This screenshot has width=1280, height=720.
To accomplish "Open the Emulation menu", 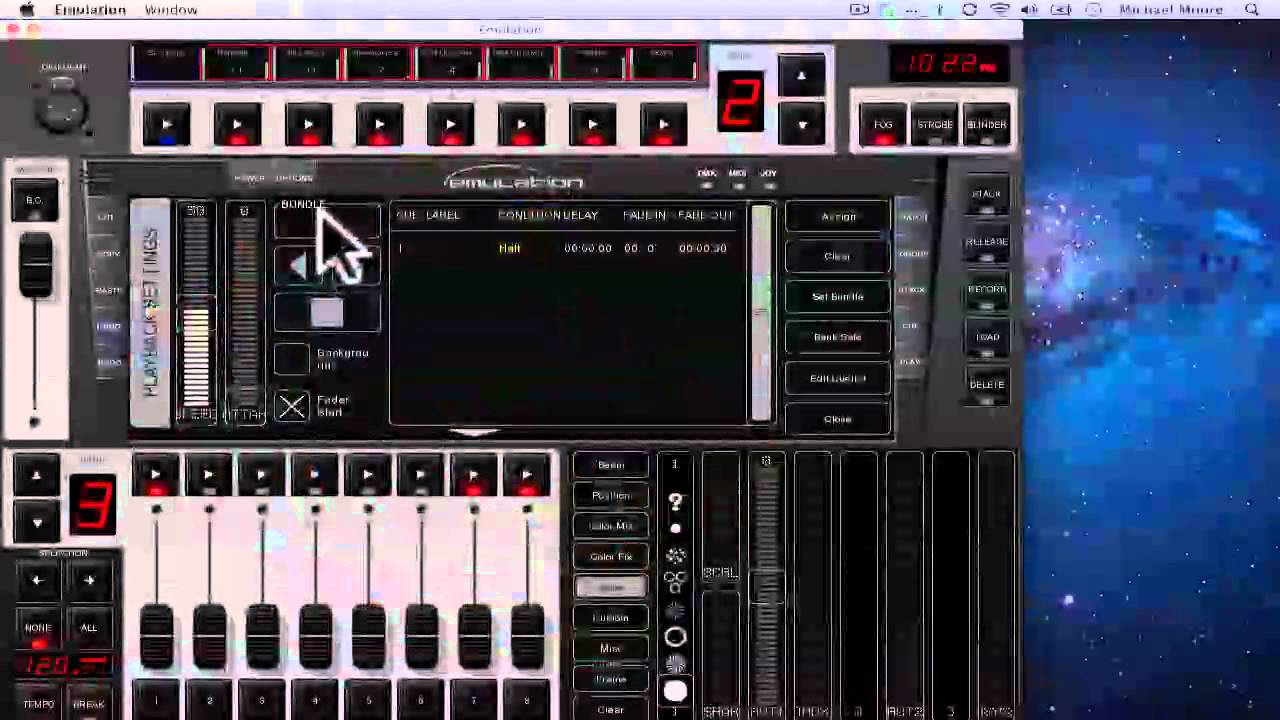I will tap(89, 10).
